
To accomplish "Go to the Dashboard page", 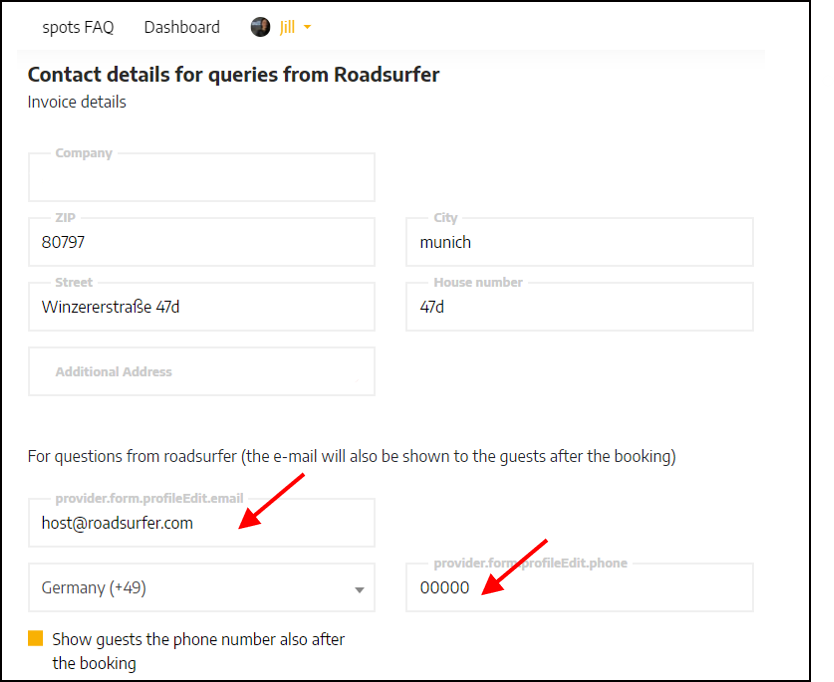I will [x=182, y=27].
